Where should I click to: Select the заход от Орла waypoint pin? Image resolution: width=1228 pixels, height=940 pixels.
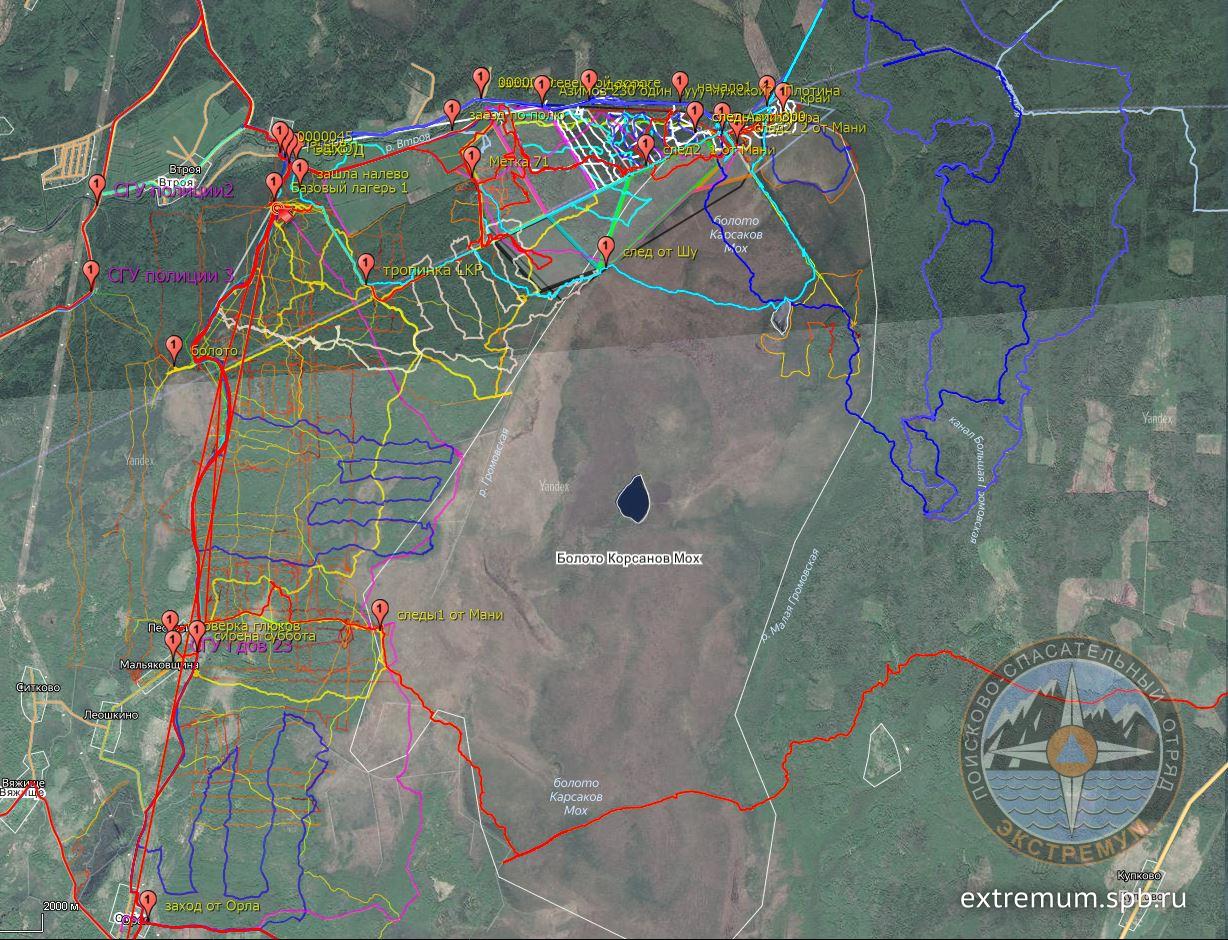point(147,904)
